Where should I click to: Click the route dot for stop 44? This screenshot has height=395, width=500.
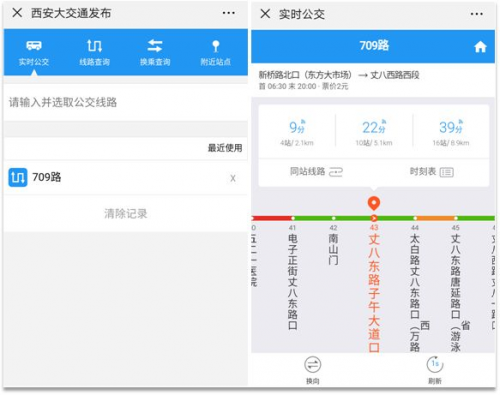(x=415, y=218)
